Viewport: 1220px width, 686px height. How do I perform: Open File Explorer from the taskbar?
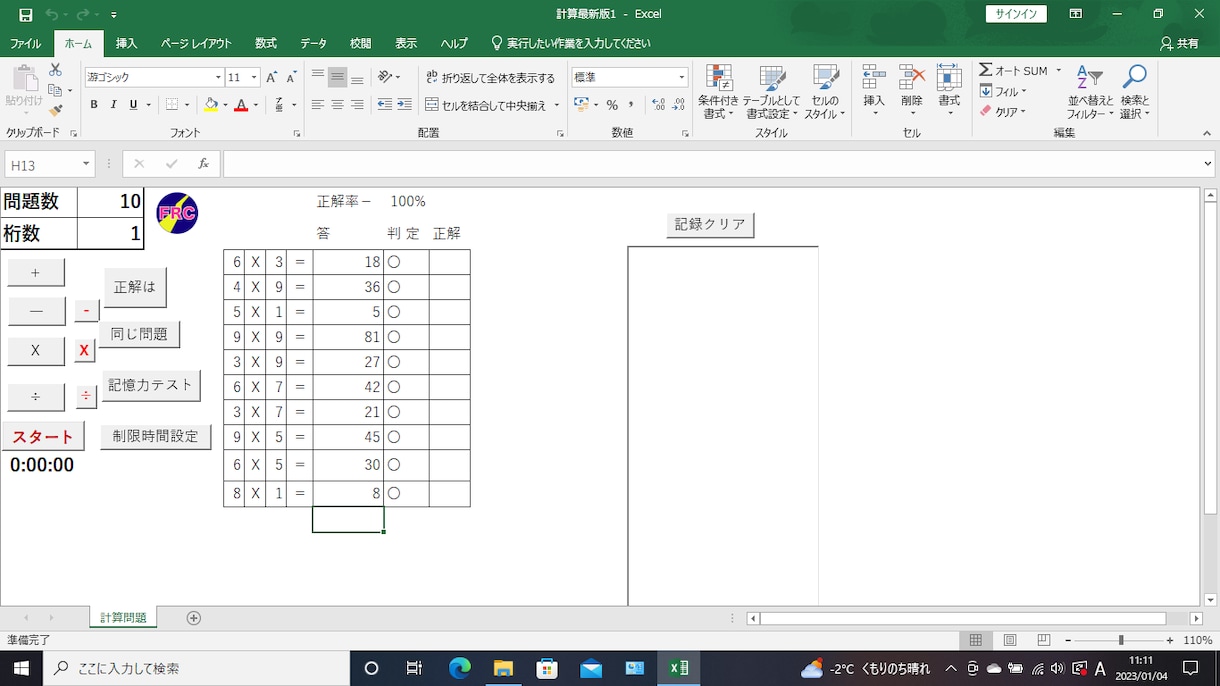pyautogui.click(x=503, y=668)
